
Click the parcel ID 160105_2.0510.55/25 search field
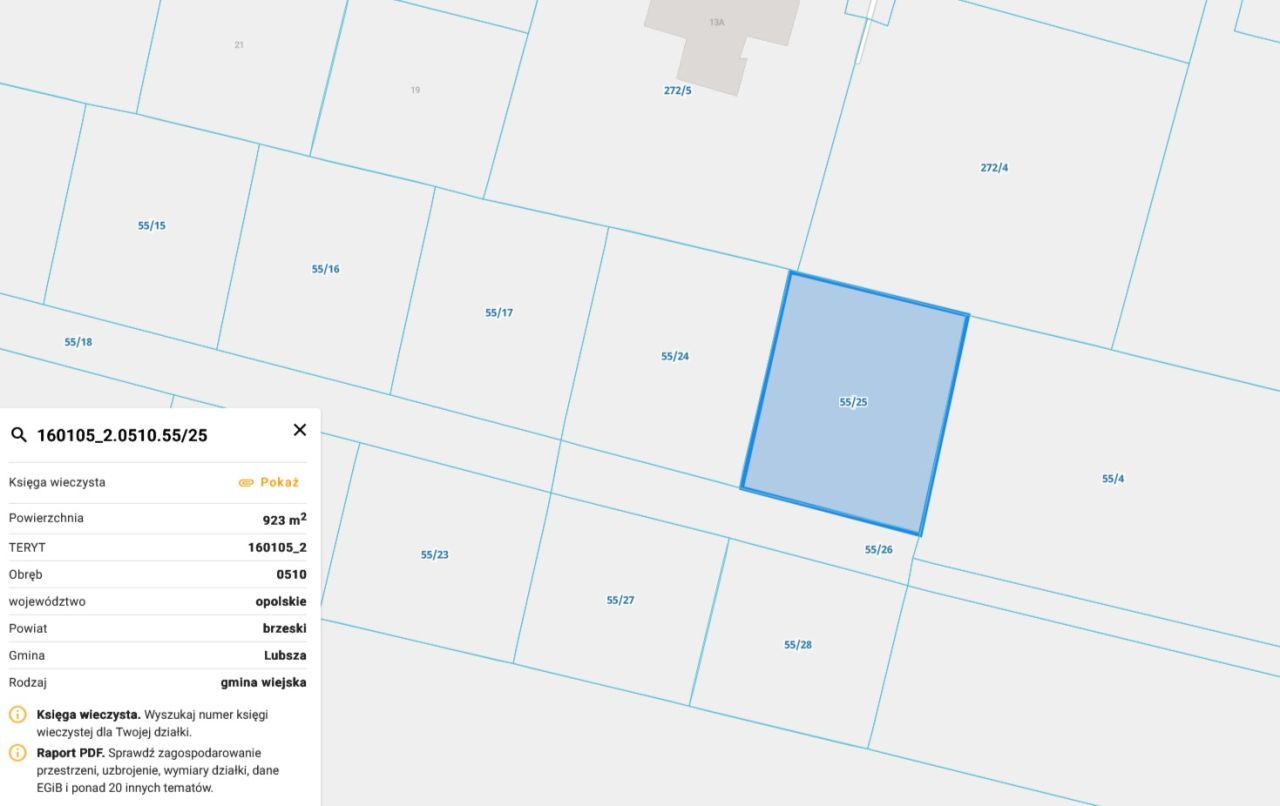[122, 435]
